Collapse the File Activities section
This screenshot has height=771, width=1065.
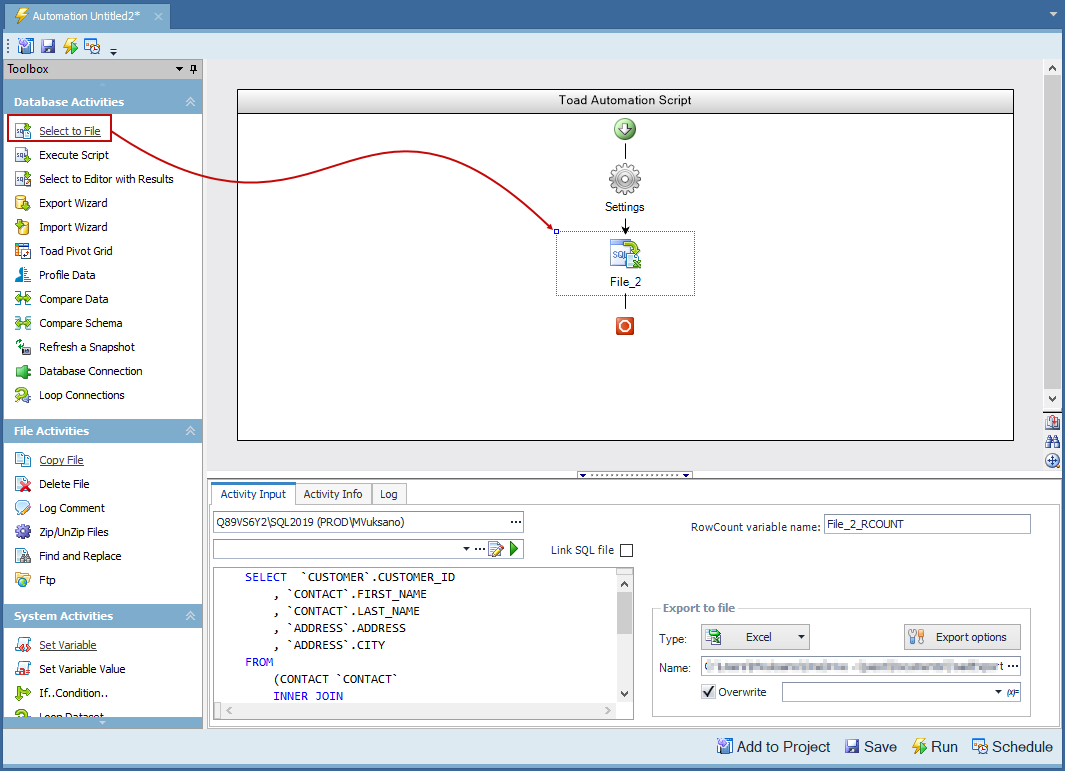pyautogui.click(x=190, y=431)
